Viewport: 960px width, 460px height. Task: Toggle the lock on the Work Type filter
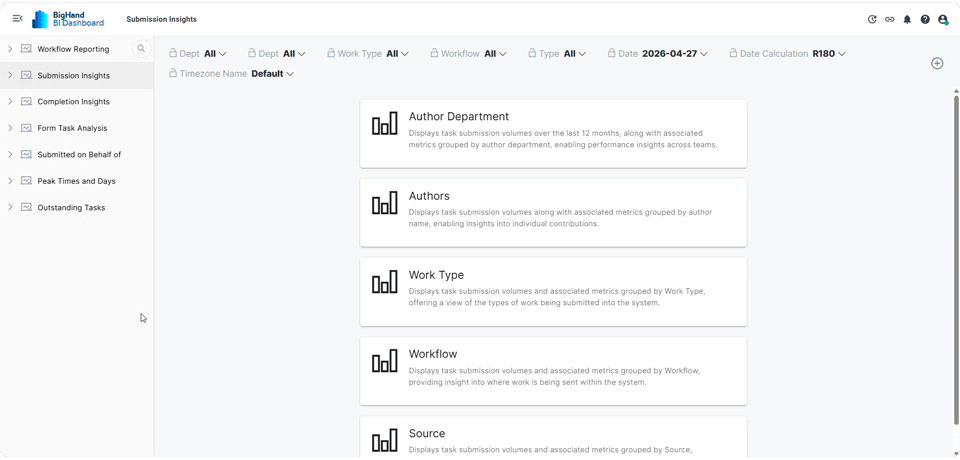click(331, 53)
